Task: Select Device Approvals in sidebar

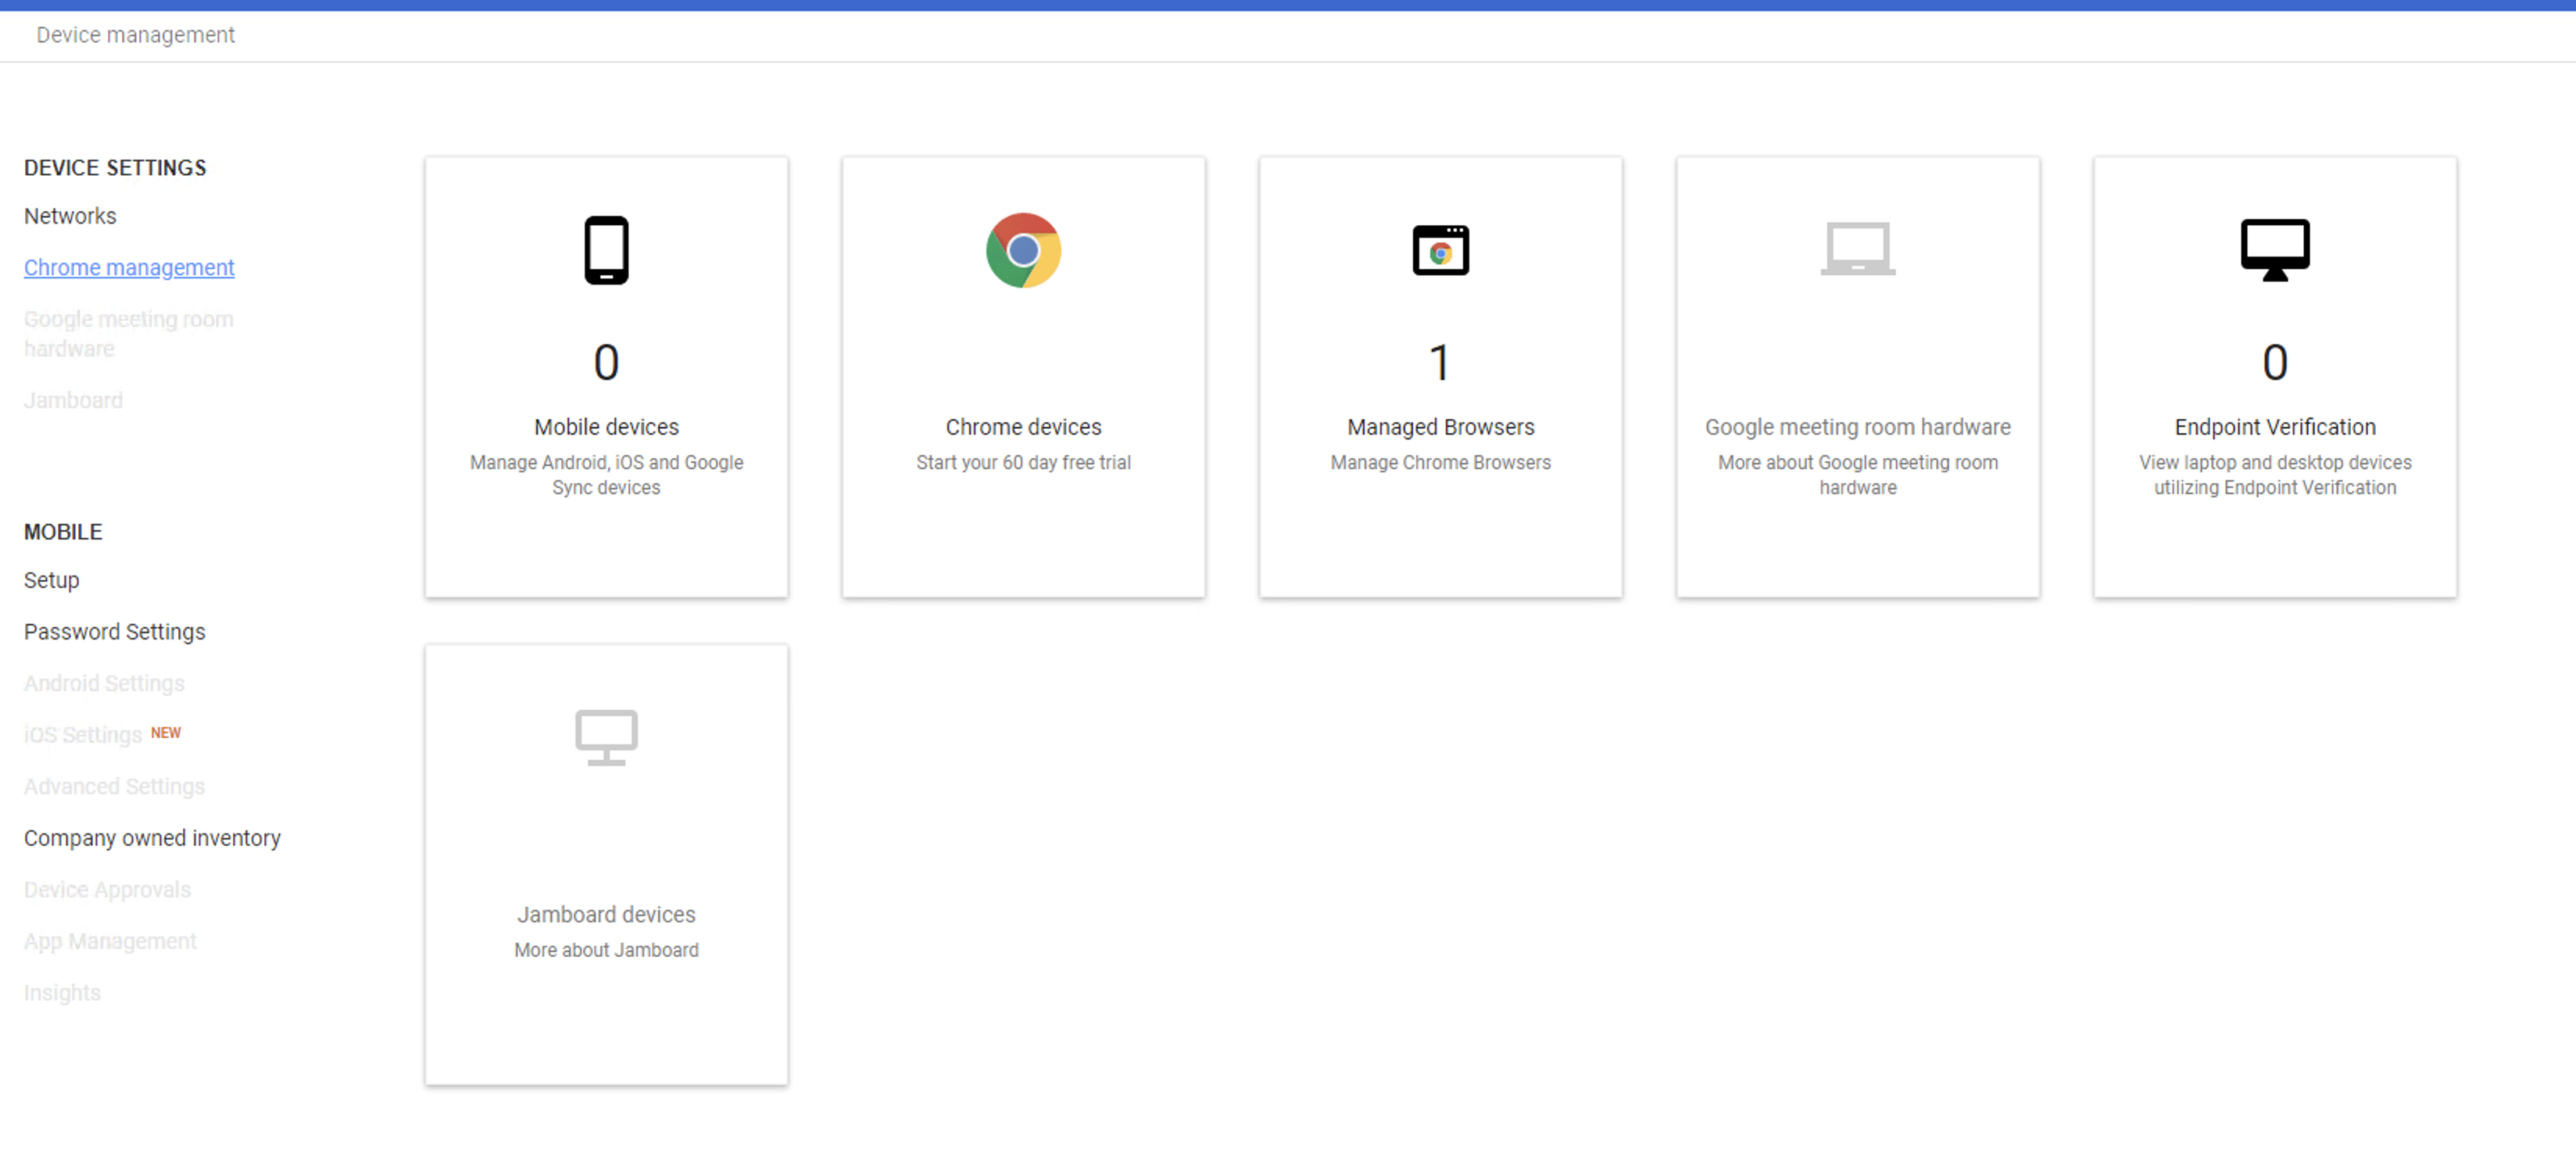Action: pos(107,889)
